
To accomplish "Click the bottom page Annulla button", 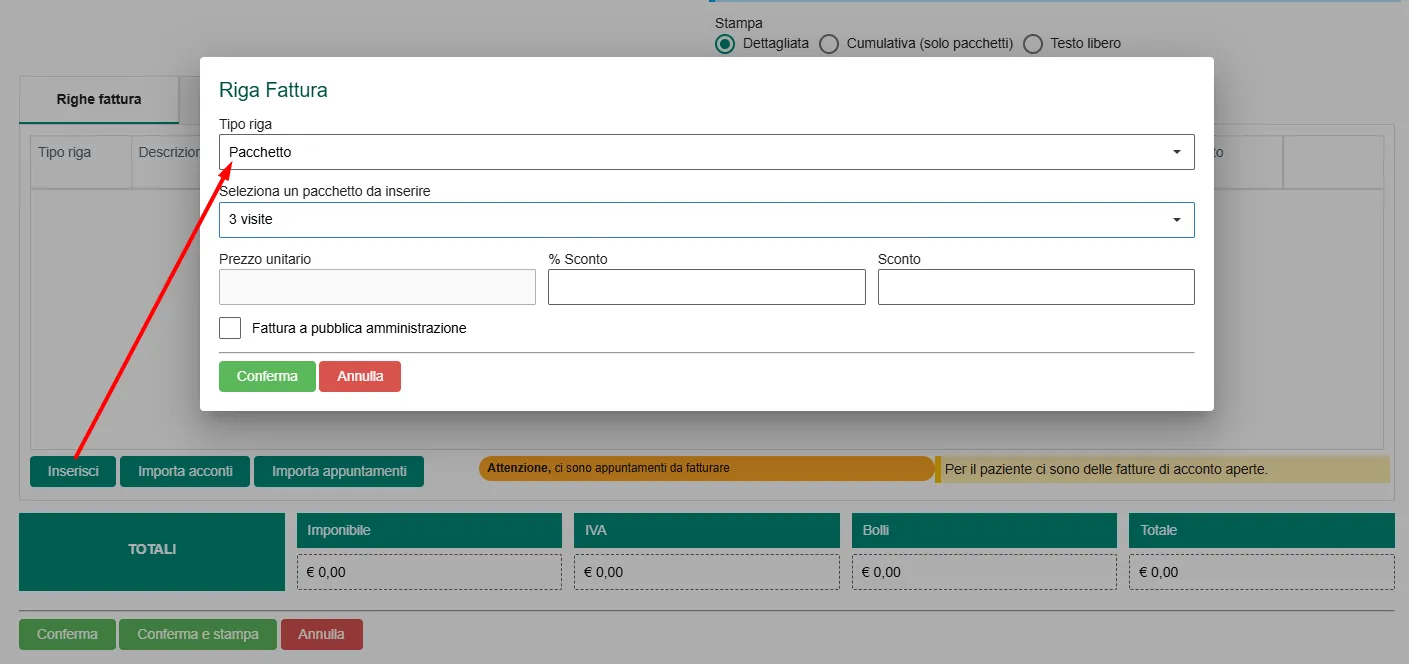I will (x=322, y=635).
